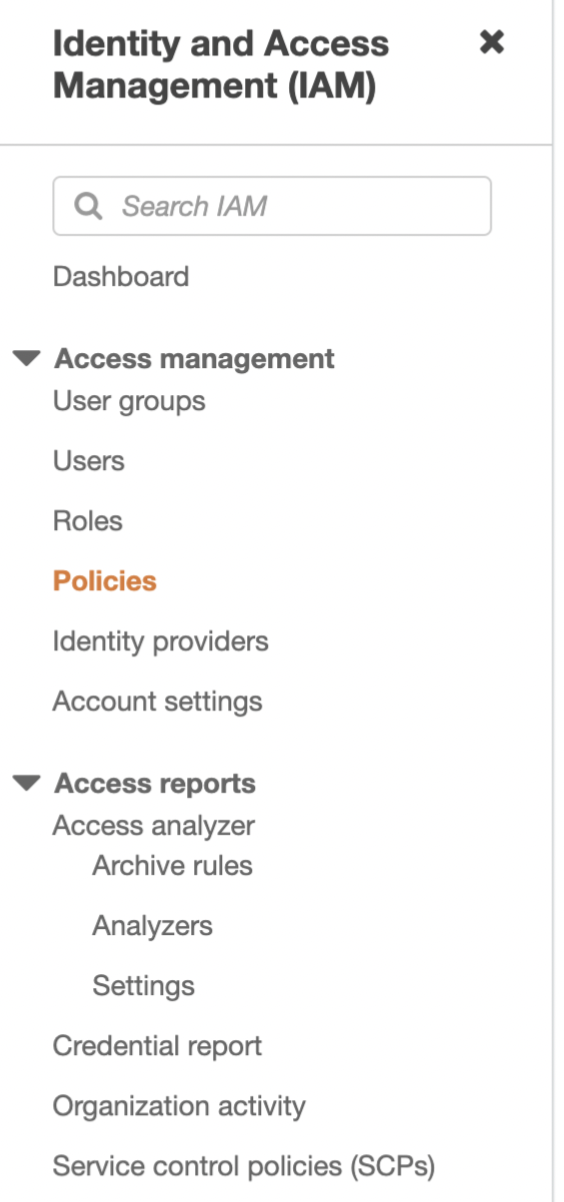This screenshot has width=564, height=1202.
Task: Open the Users list
Action: point(89,461)
